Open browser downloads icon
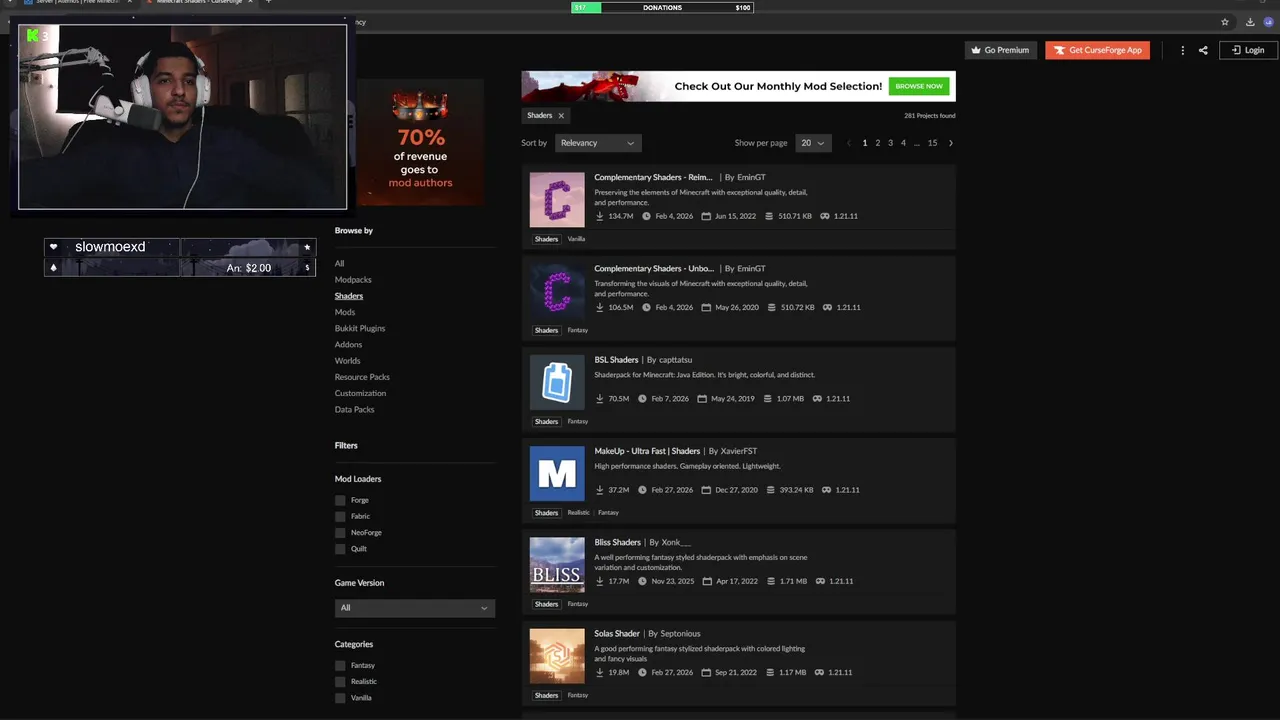Viewport: 1280px width, 720px height. (x=1250, y=22)
